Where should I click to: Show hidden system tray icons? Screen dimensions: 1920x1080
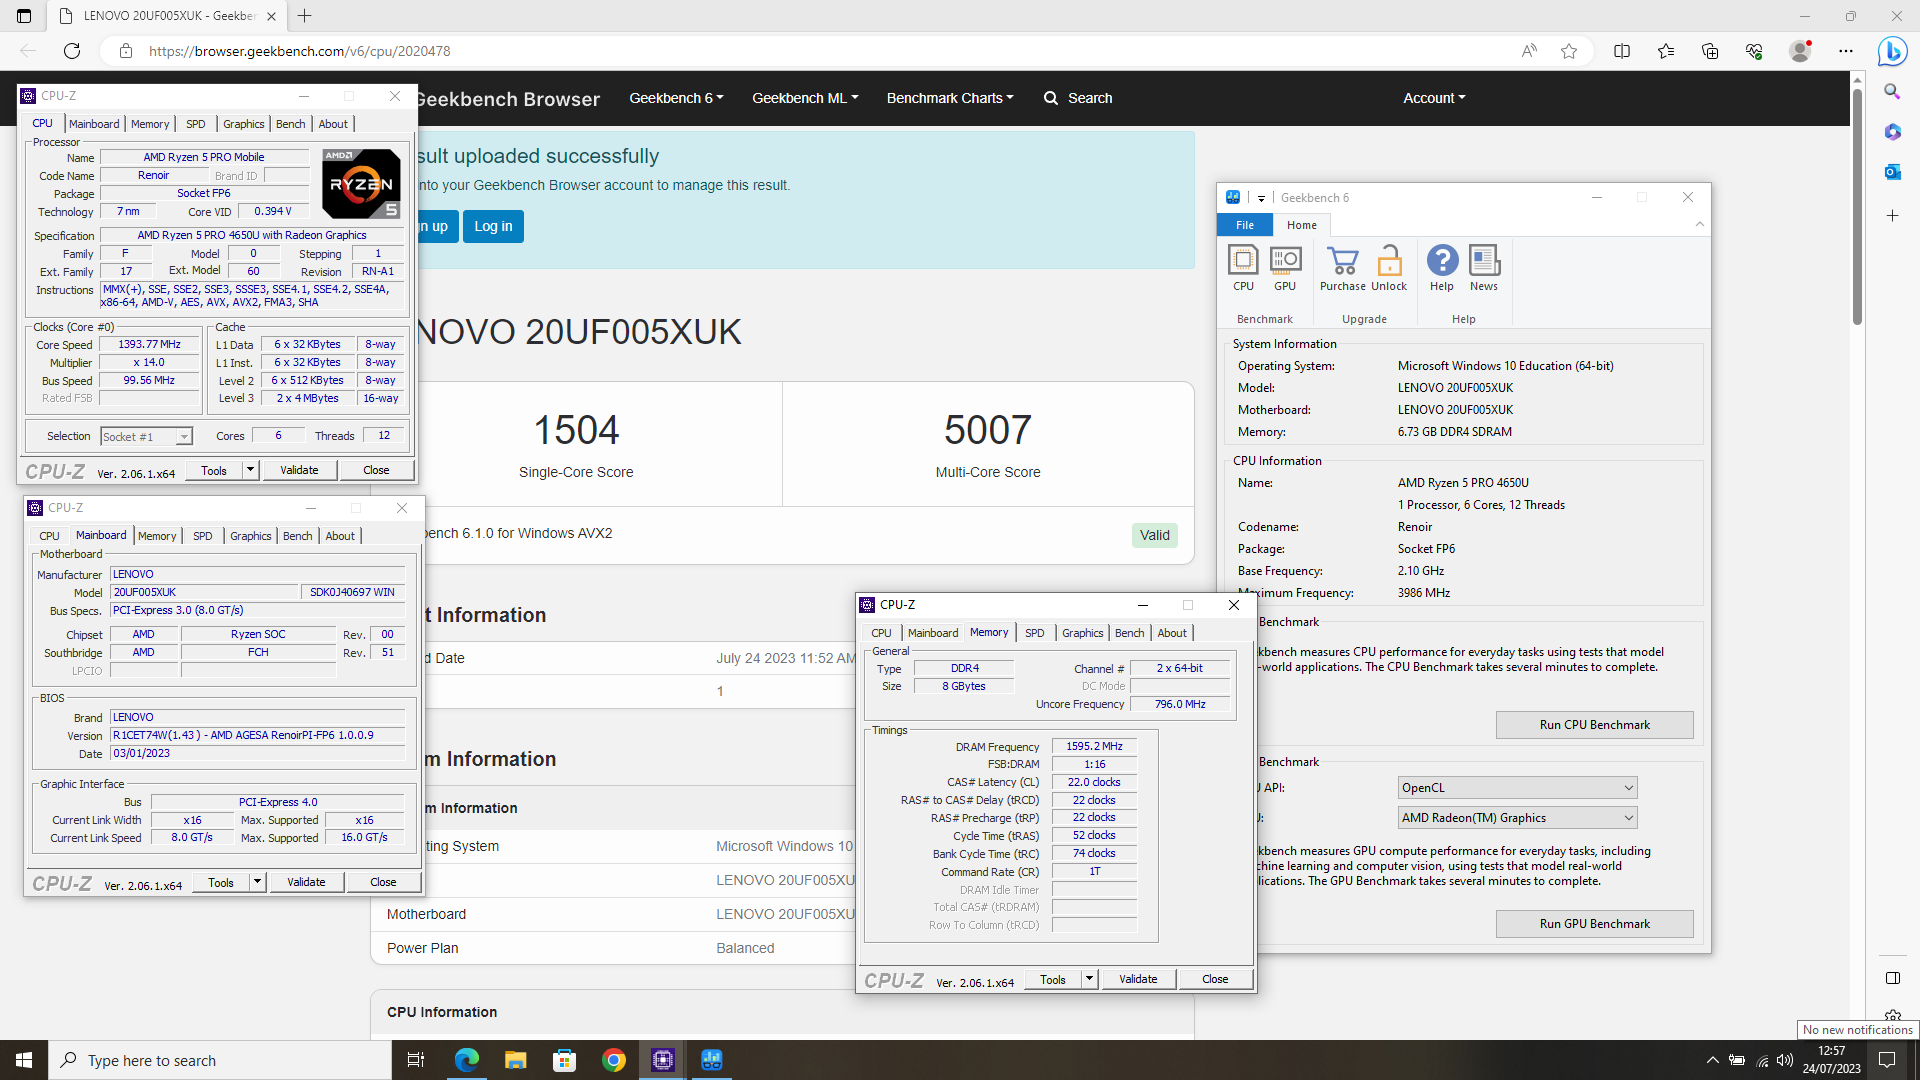1712,1060
